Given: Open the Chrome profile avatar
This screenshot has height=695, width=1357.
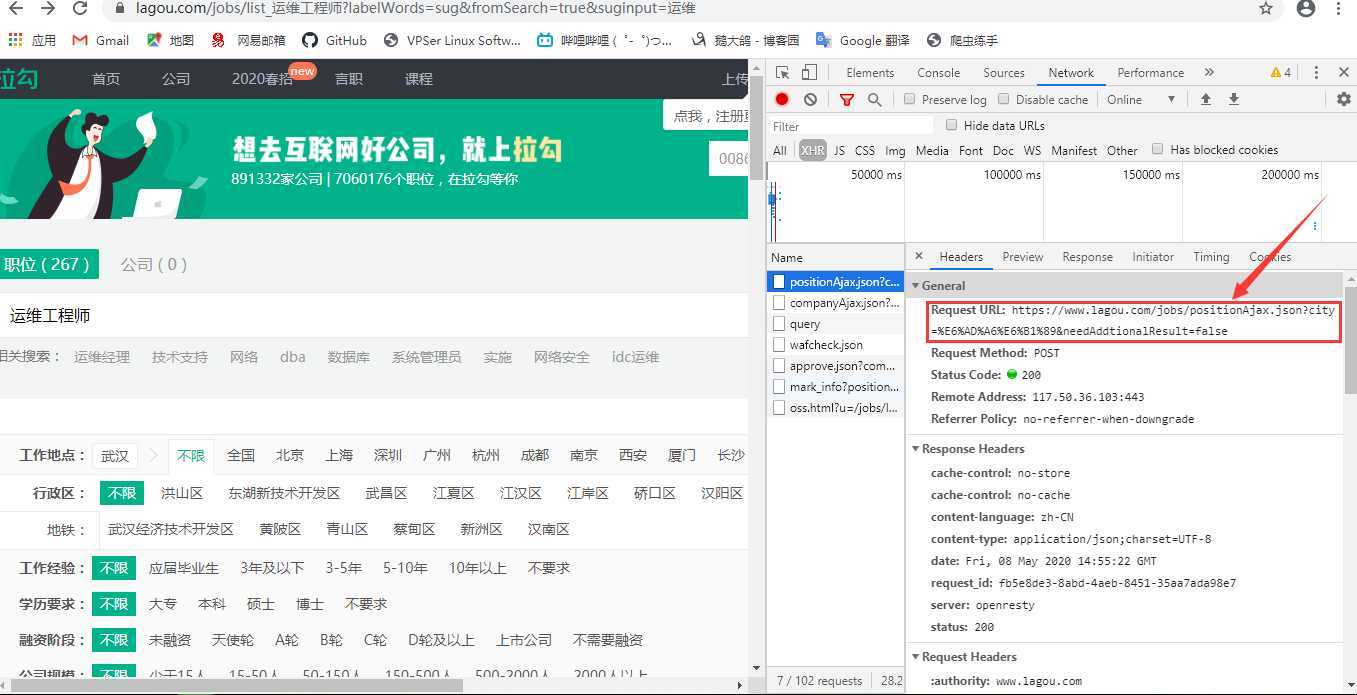Looking at the screenshot, I should [x=1305, y=8].
